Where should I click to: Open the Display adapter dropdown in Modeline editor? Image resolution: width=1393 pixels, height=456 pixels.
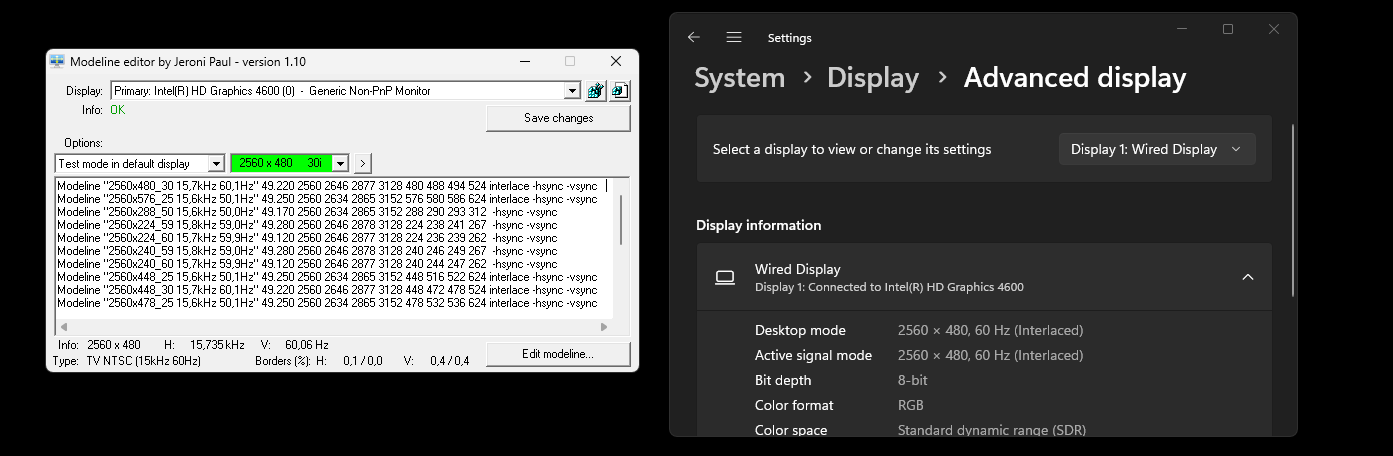[x=572, y=91]
